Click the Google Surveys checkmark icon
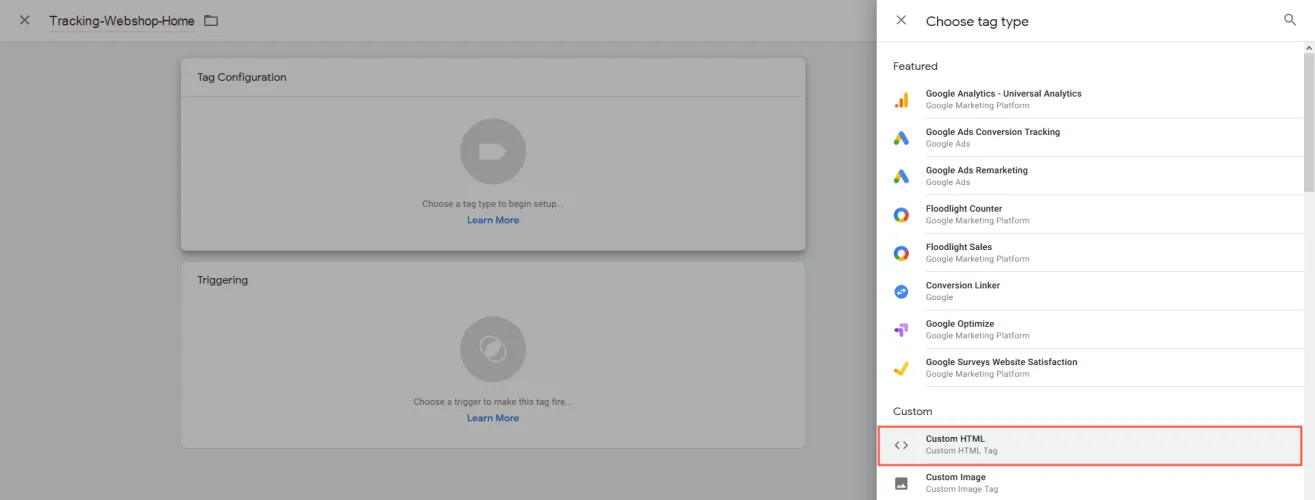Screen dimensions: 1315x500 point(901,368)
